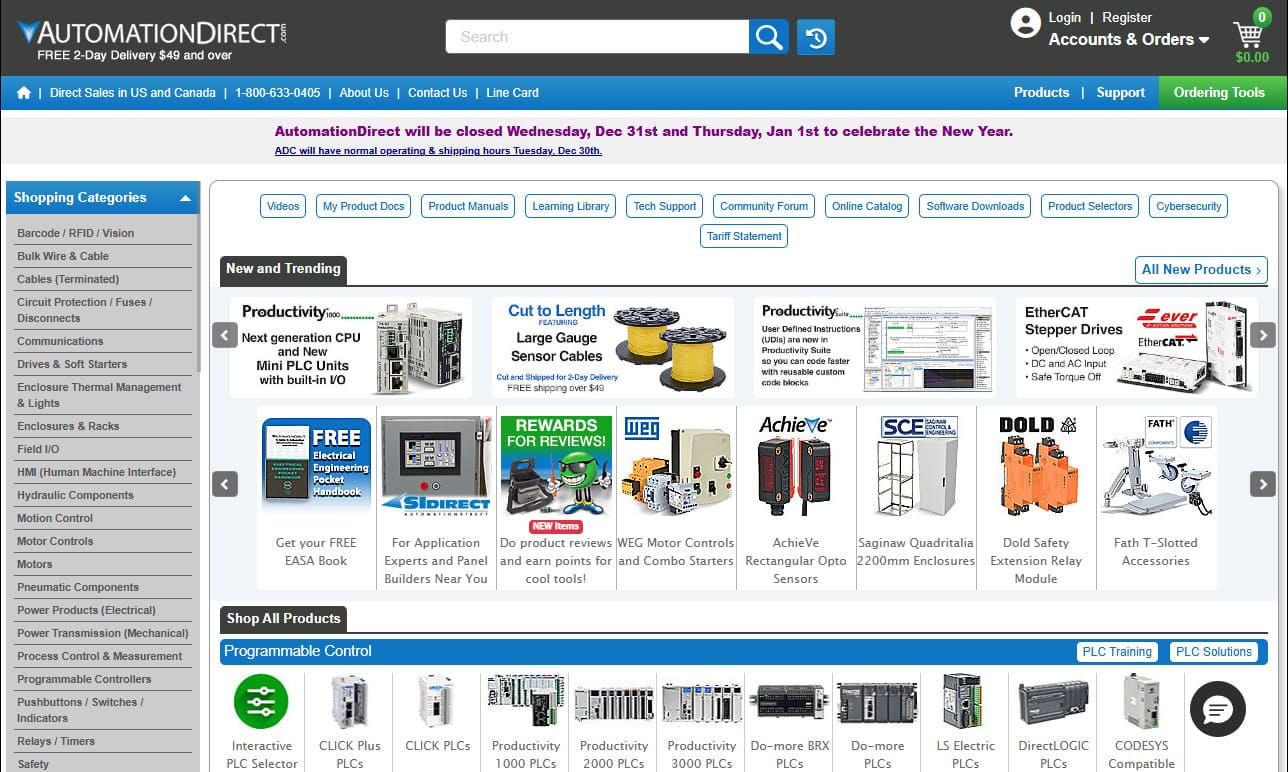Select the CLICK PLCs product icon
This screenshot has height=772, width=1288.
[x=437, y=701]
